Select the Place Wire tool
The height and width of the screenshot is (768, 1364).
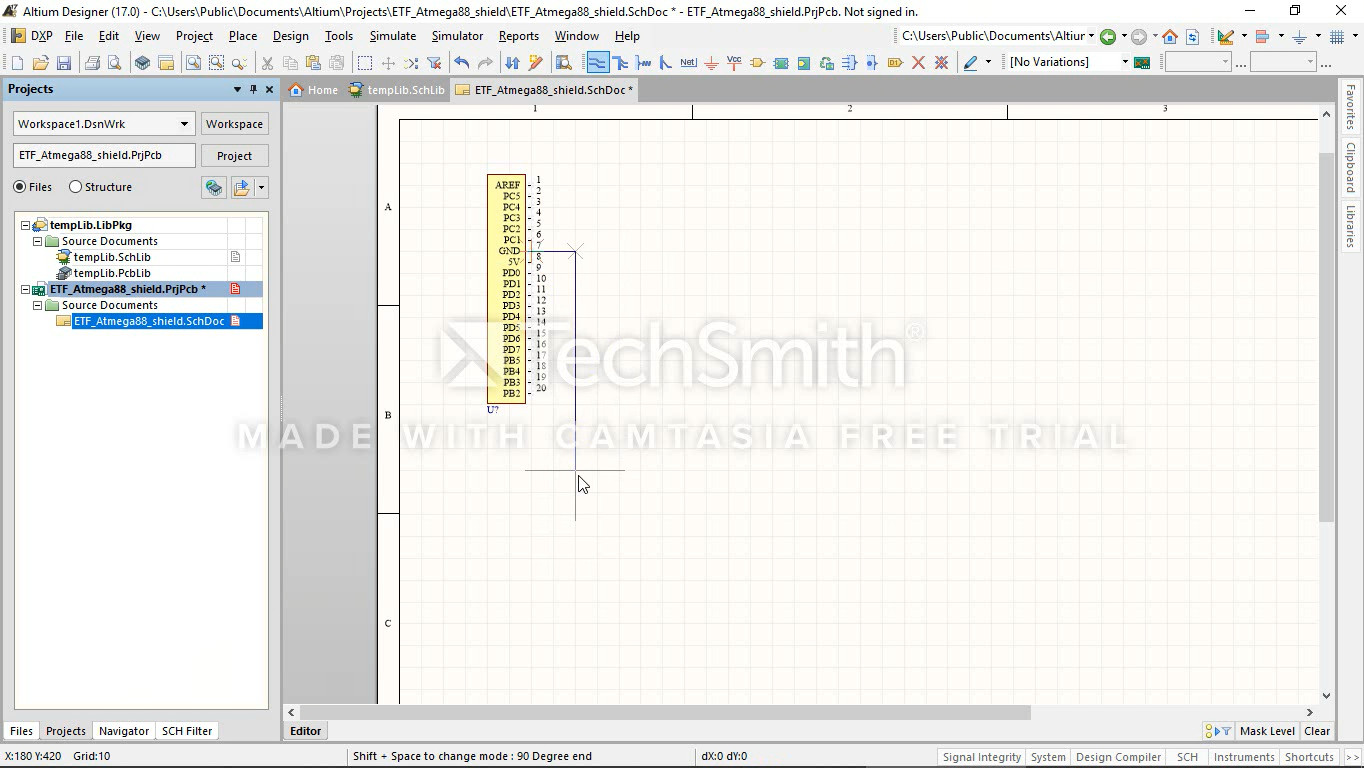pos(597,63)
